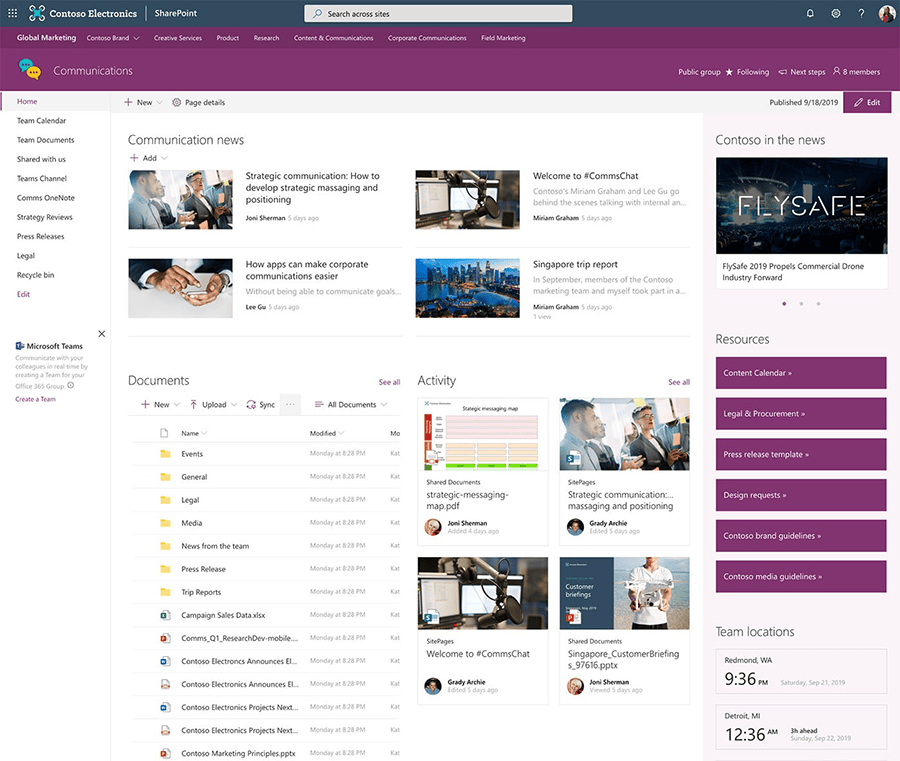Open Press release template resource tile

coord(801,455)
